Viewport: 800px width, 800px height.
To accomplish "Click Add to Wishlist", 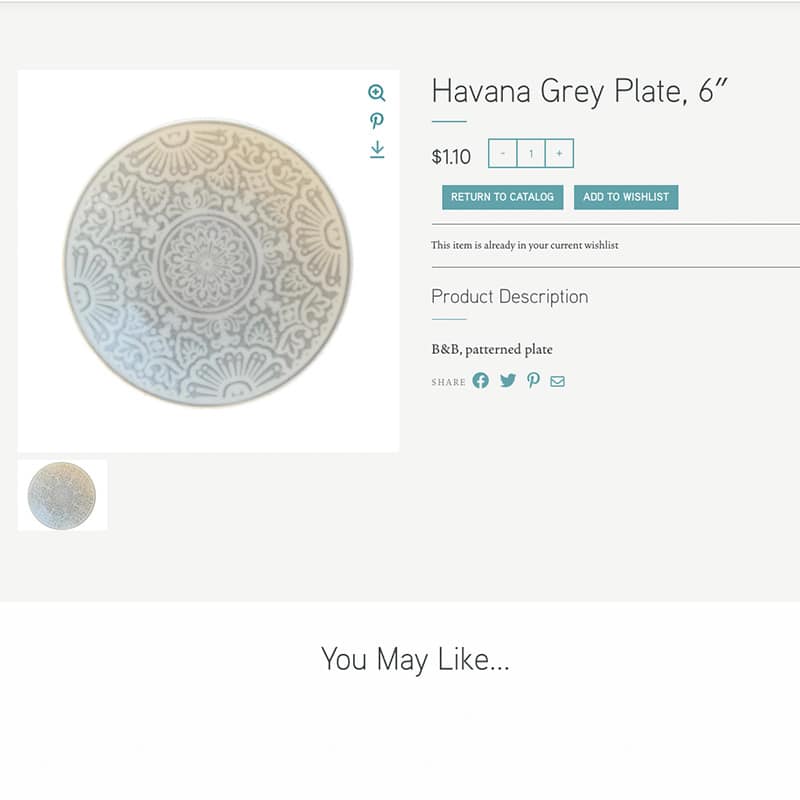I will coord(626,197).
